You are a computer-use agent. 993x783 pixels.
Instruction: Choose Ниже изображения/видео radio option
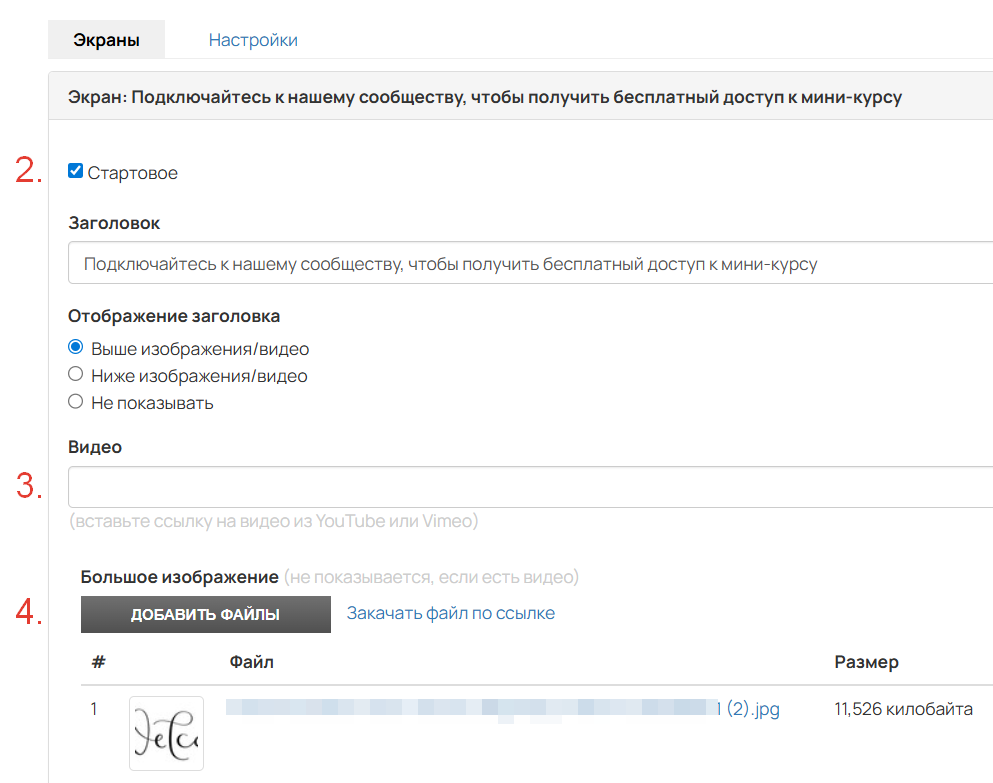75,375
